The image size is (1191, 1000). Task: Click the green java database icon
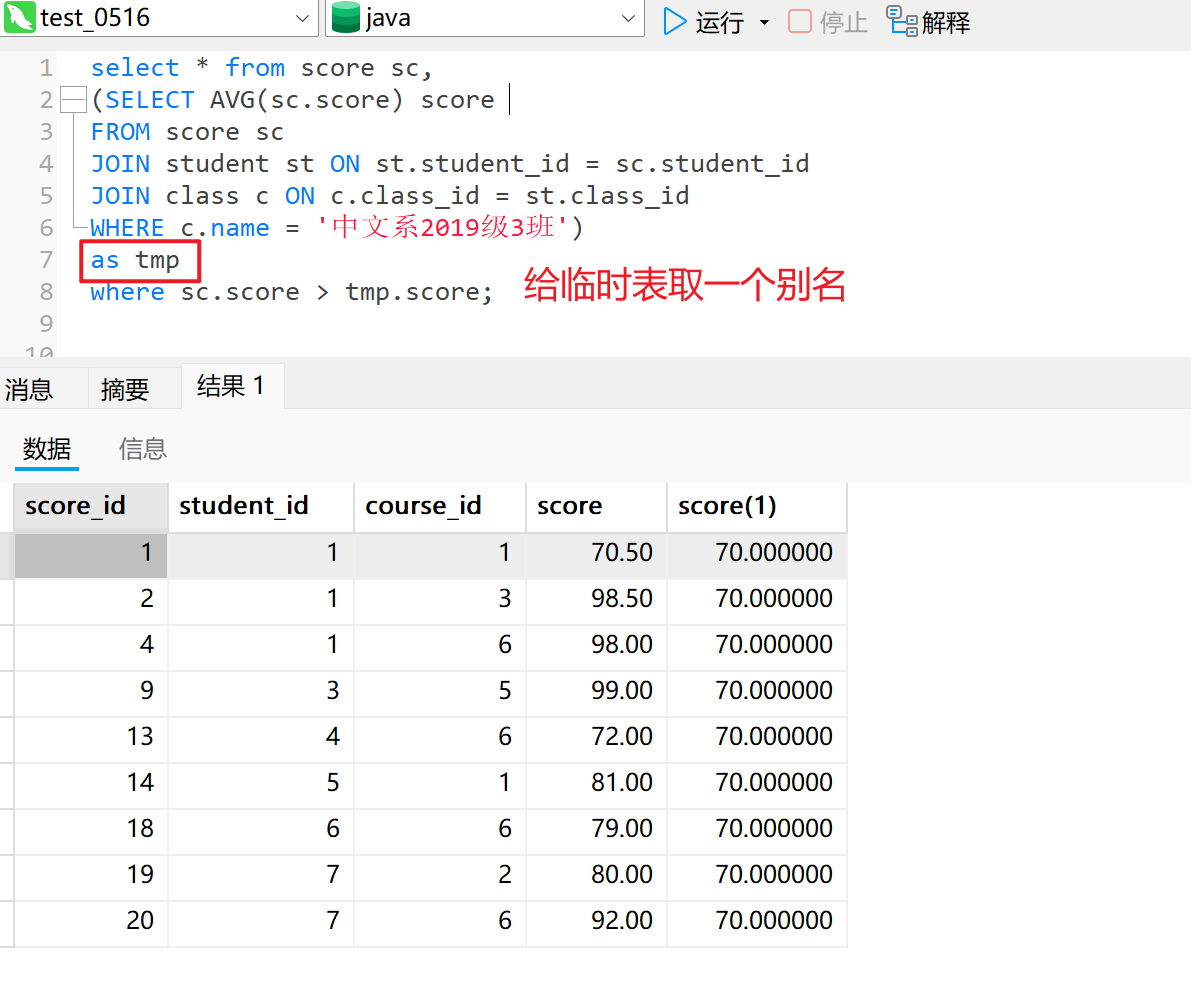pos(346,17)
